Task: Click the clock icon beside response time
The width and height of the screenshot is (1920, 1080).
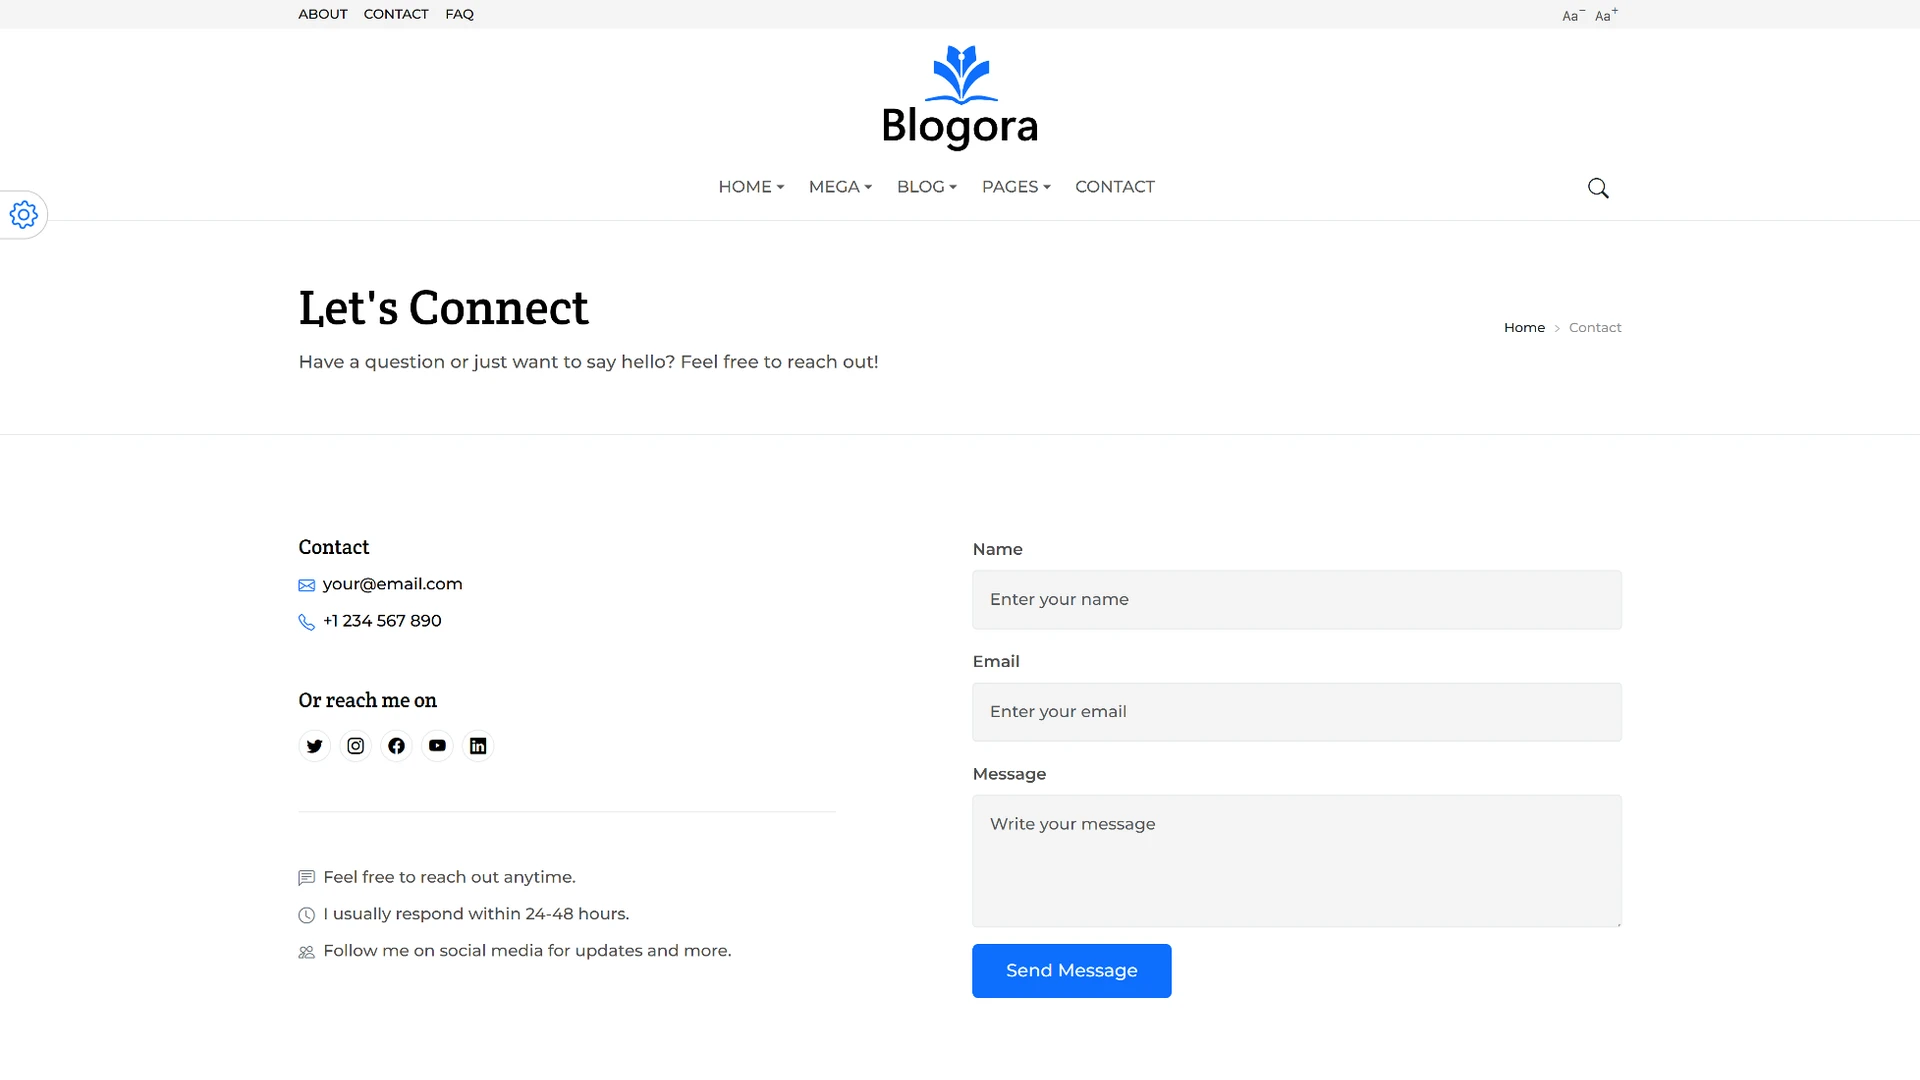Action: pos(307,915)
